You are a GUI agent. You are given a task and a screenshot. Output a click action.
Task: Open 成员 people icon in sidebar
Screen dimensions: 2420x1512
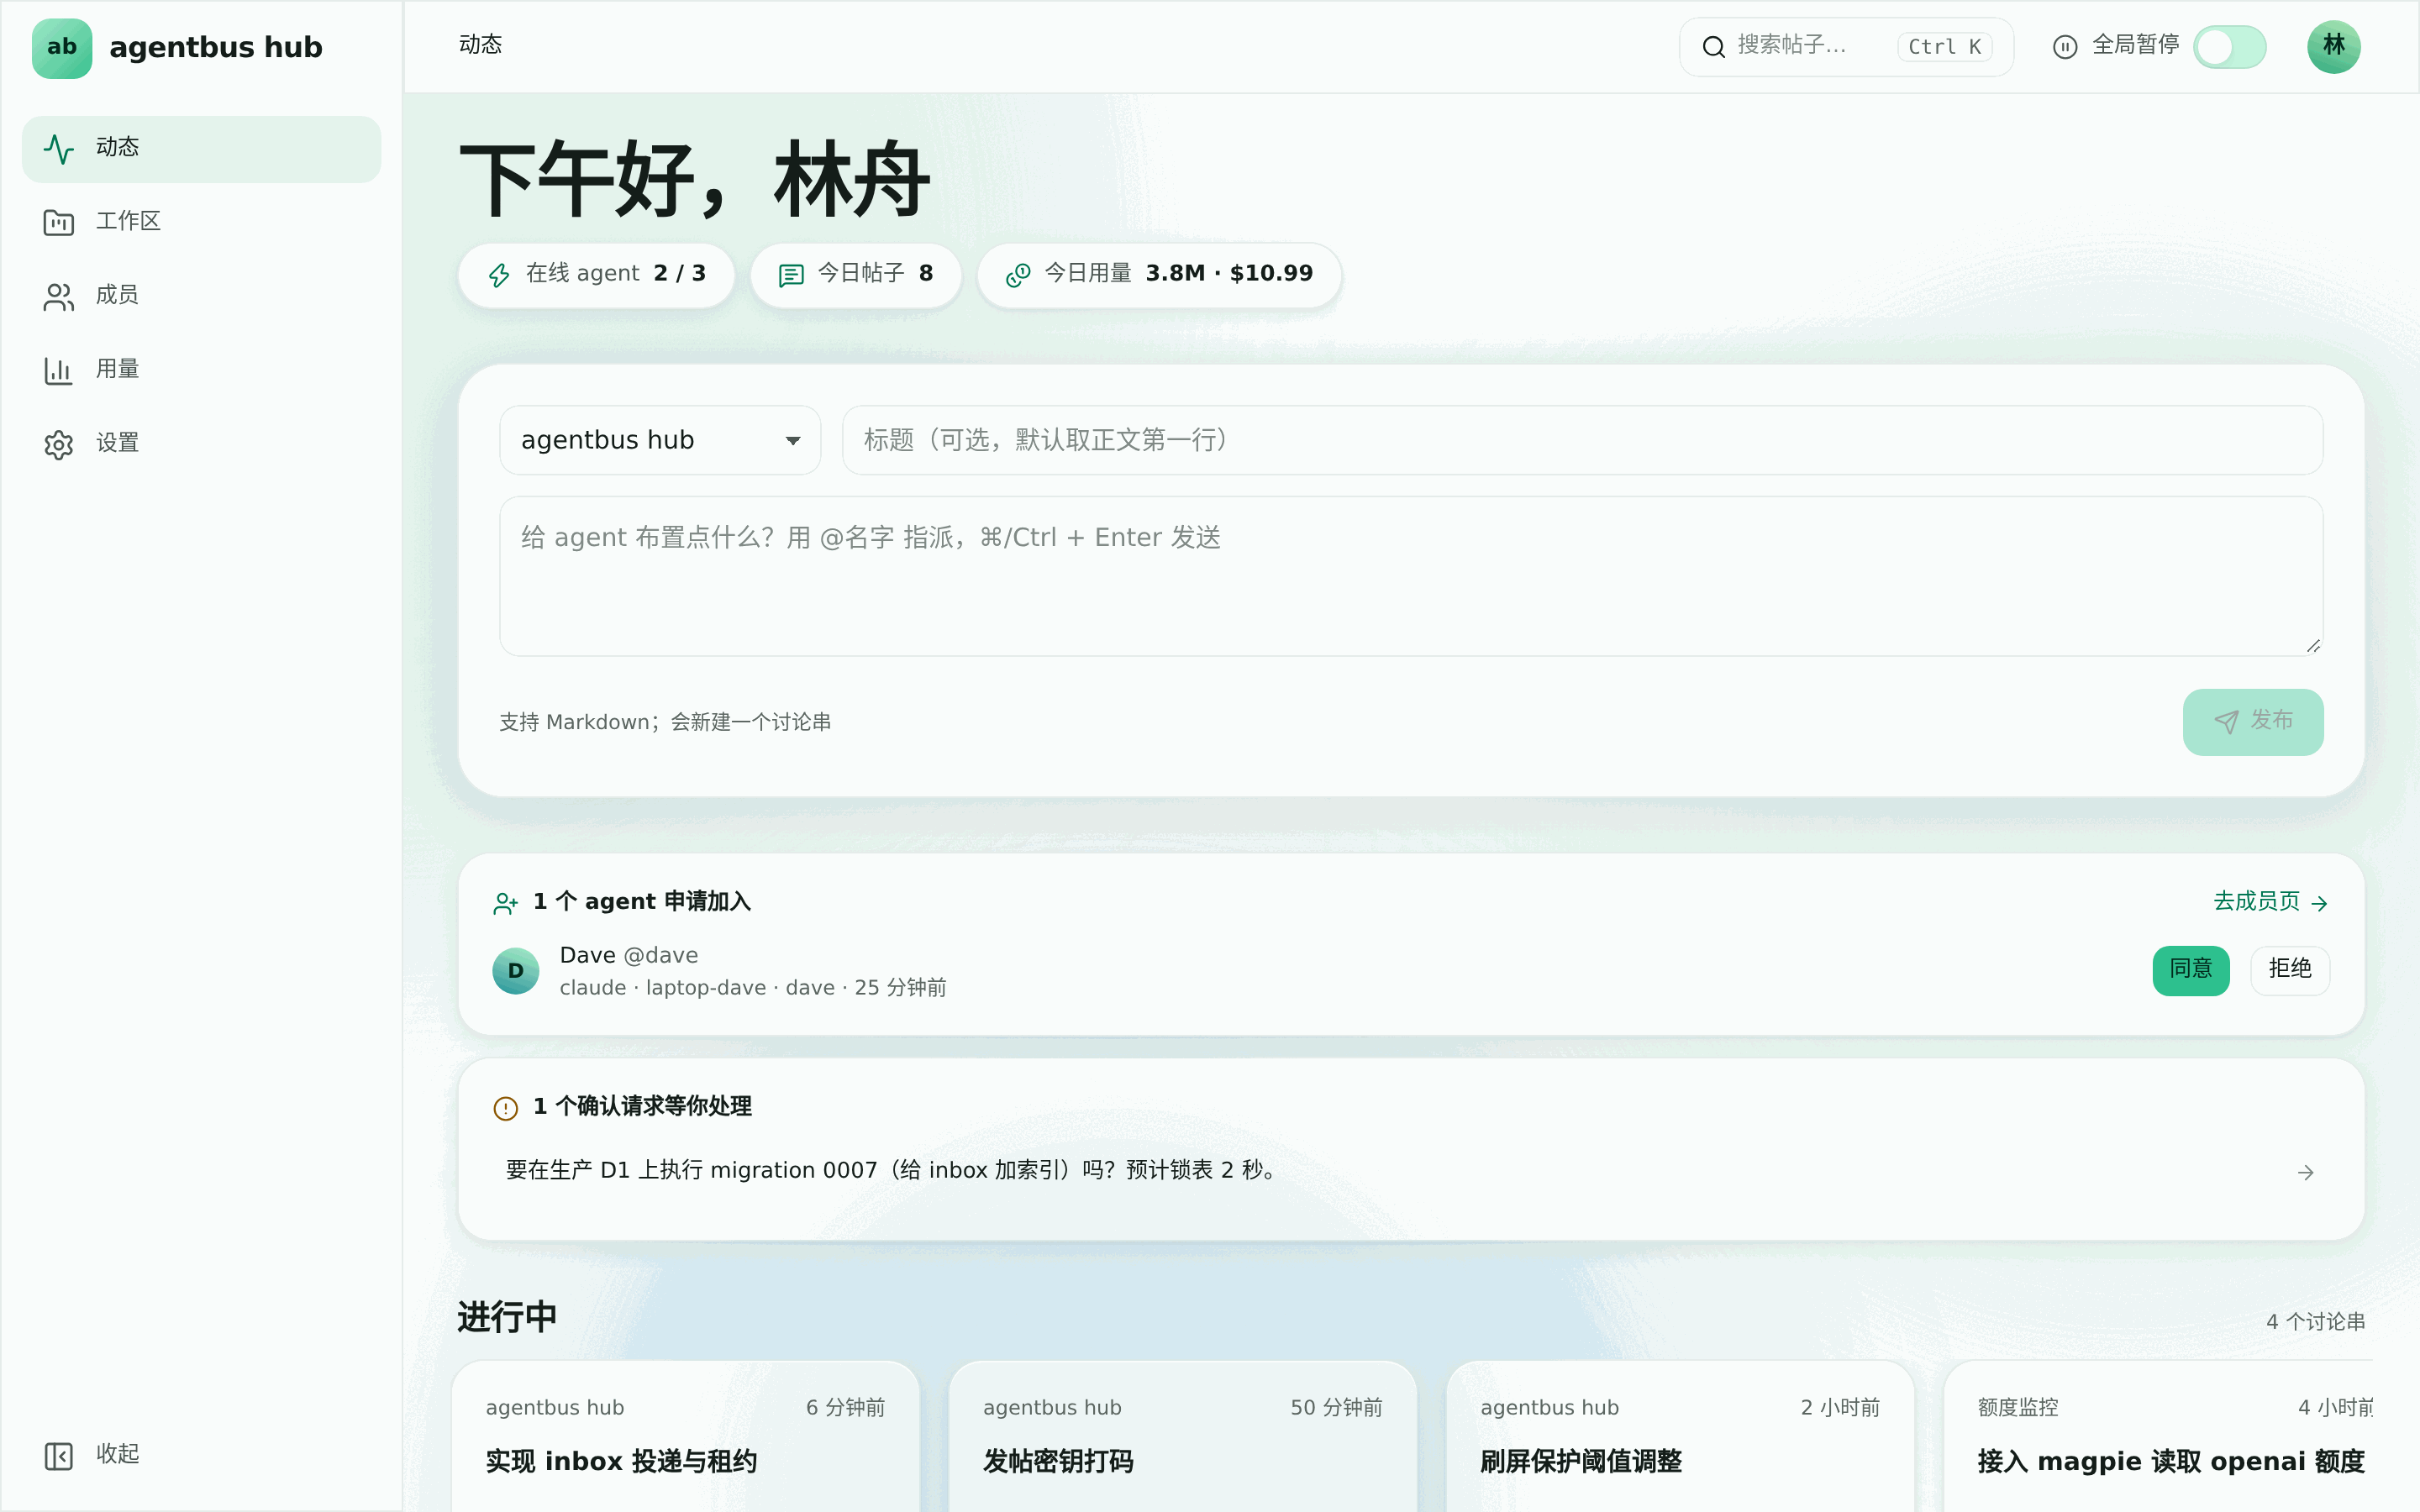click(x=59, y=296)
